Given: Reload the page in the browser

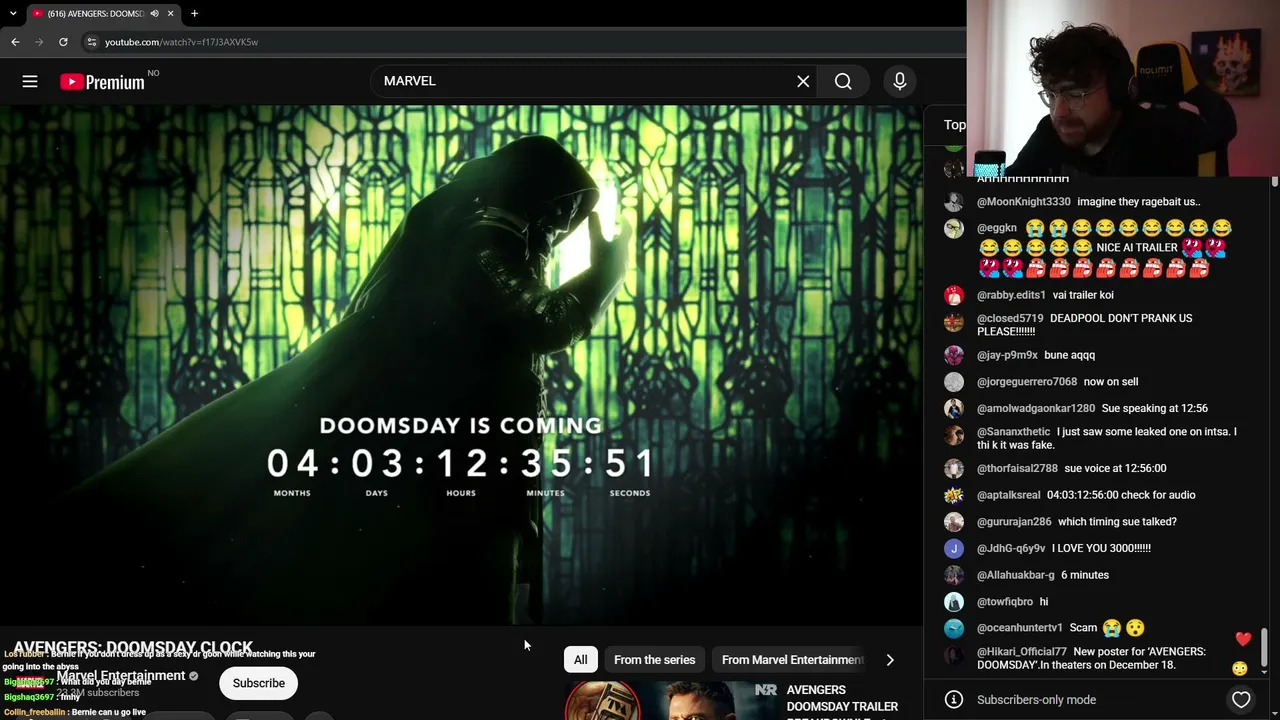Looking at the screenshot, I should point(63,42).
